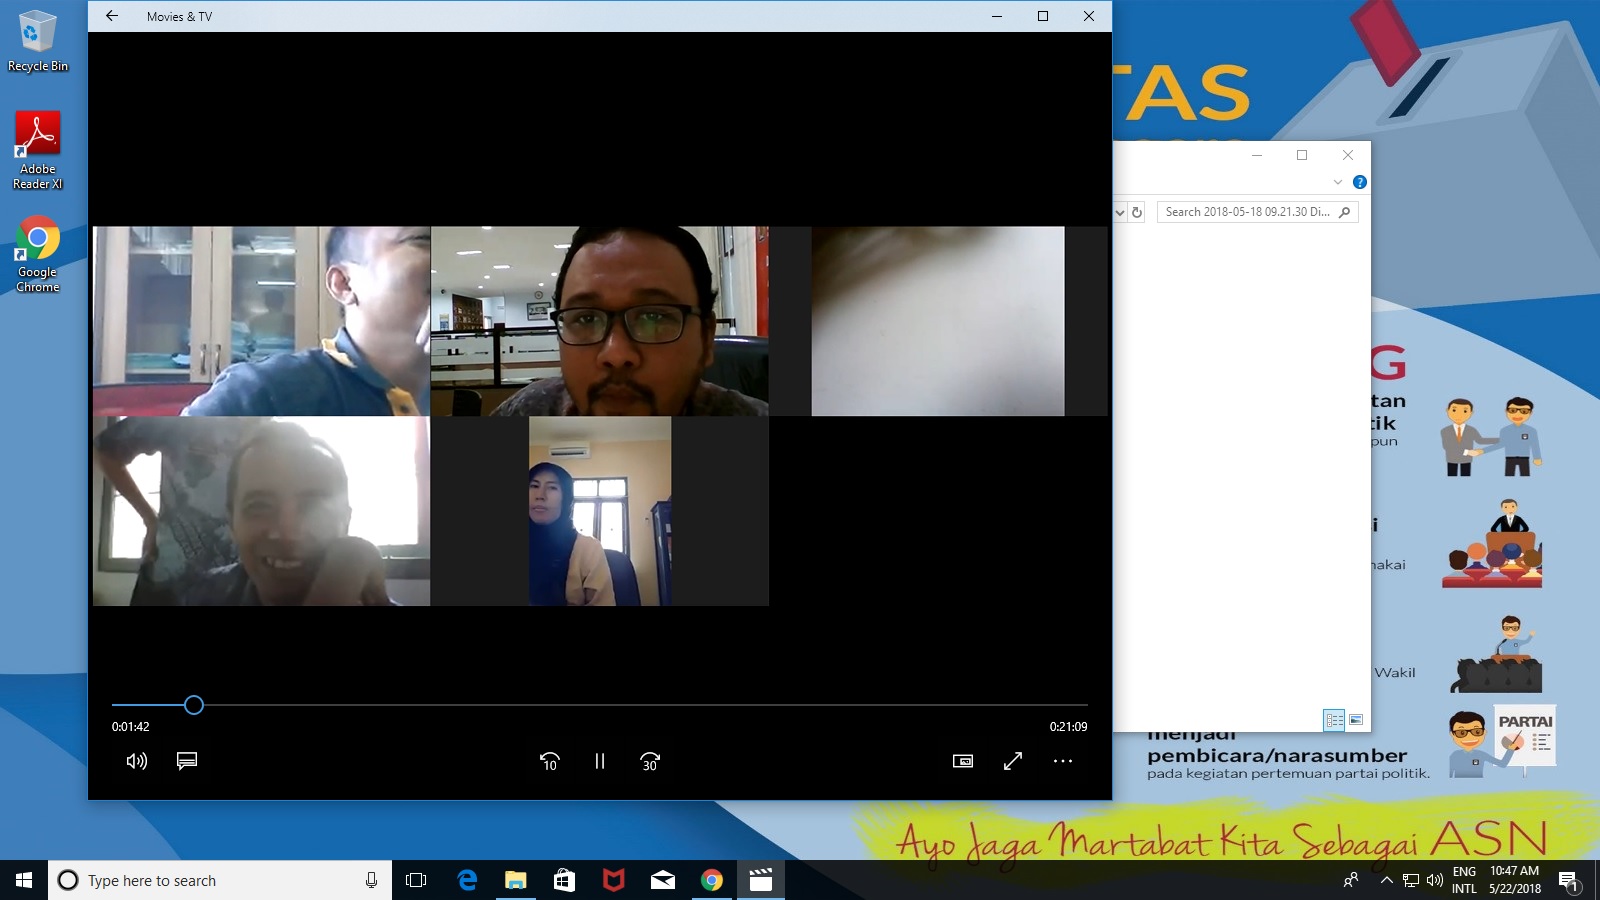
Task: Open the more options ellipsis menu
Action: click(1063, 761)
